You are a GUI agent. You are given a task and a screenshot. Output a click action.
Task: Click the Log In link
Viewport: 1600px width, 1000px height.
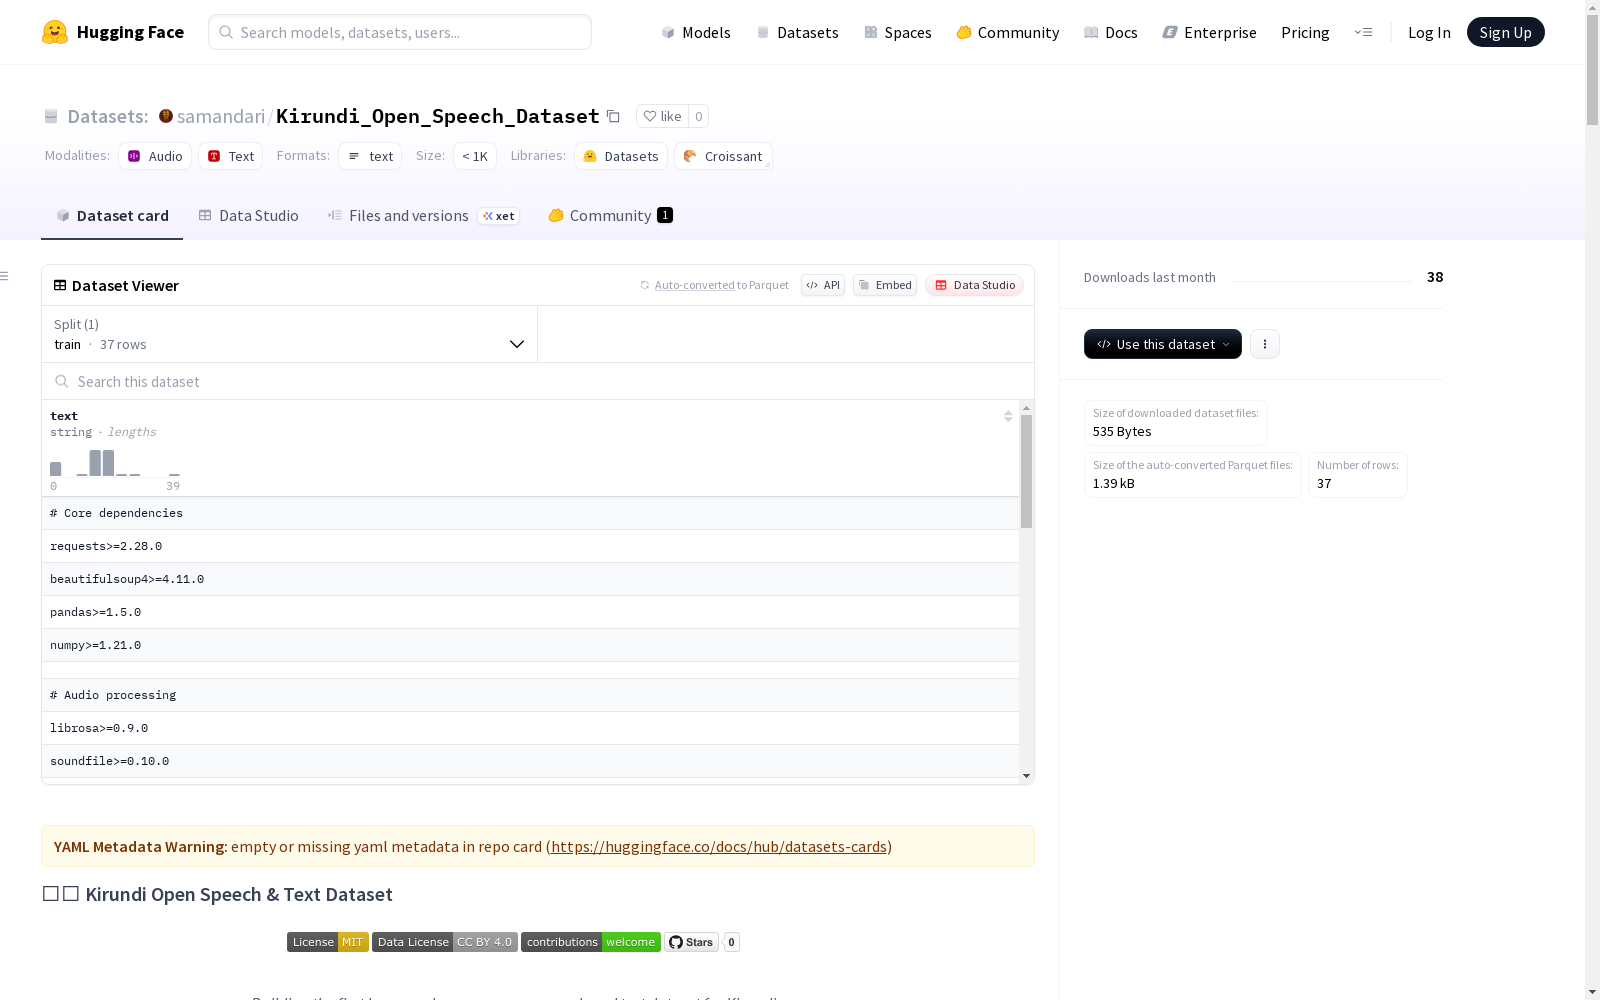(x=1429, y=32)
